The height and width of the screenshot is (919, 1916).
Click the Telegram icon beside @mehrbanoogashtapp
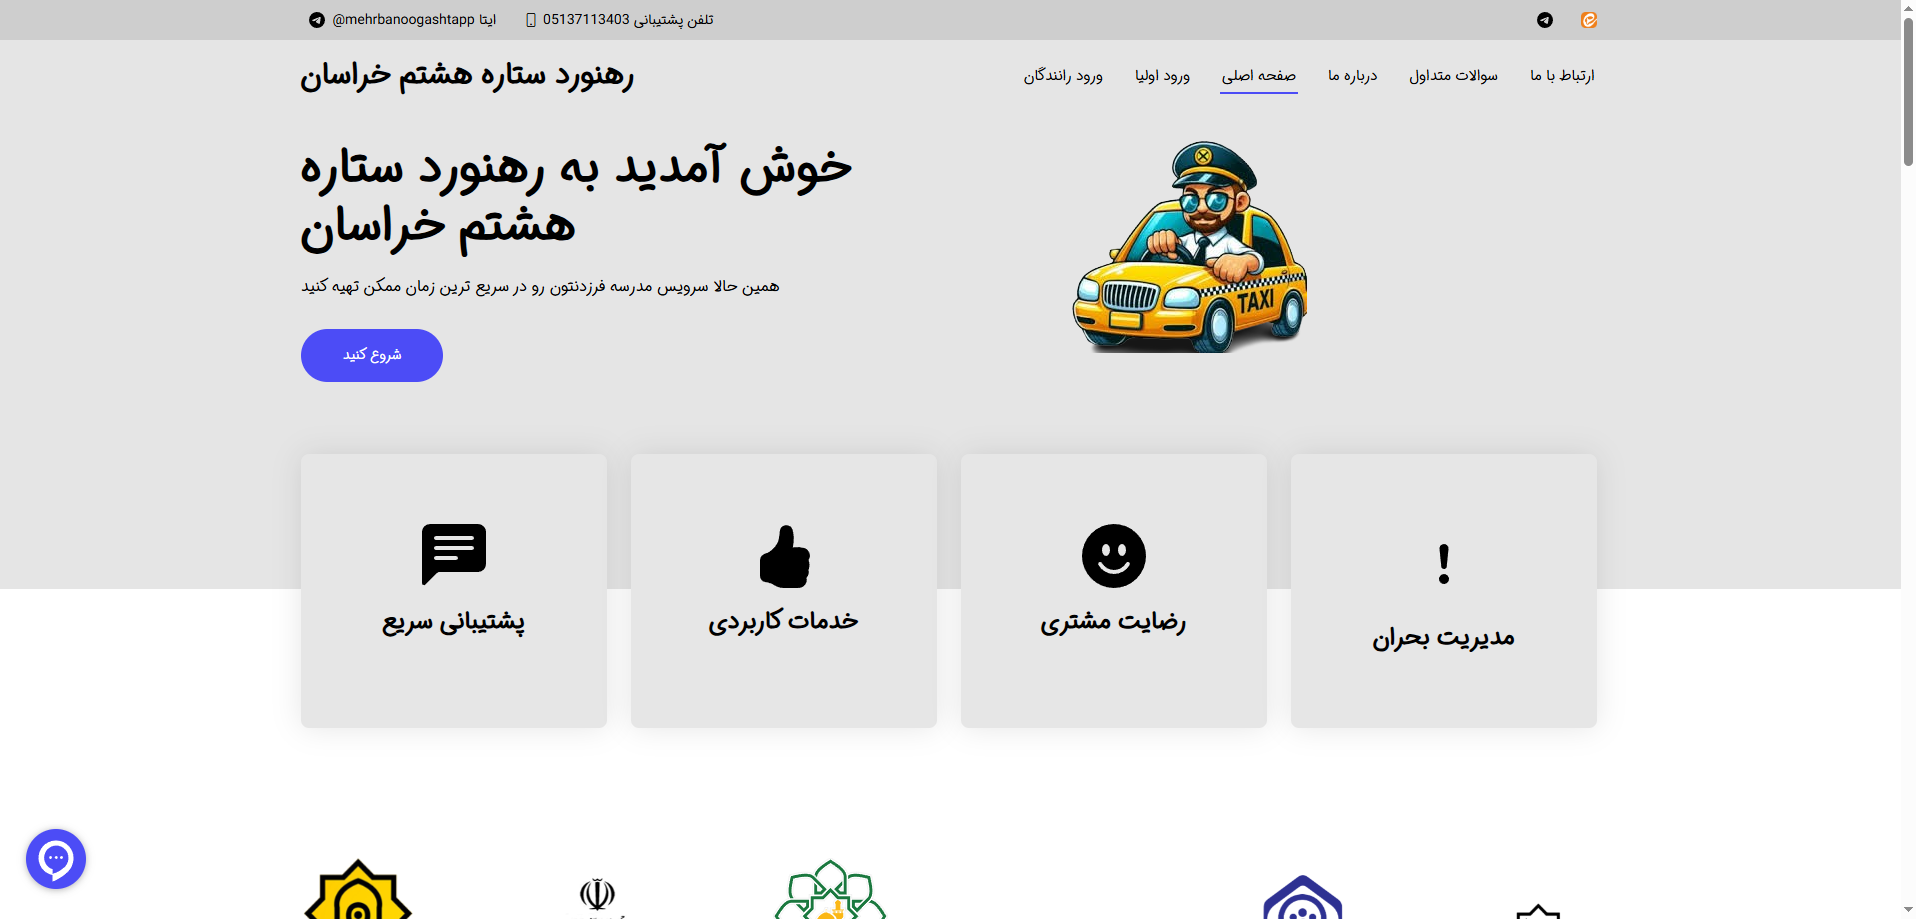317,20
